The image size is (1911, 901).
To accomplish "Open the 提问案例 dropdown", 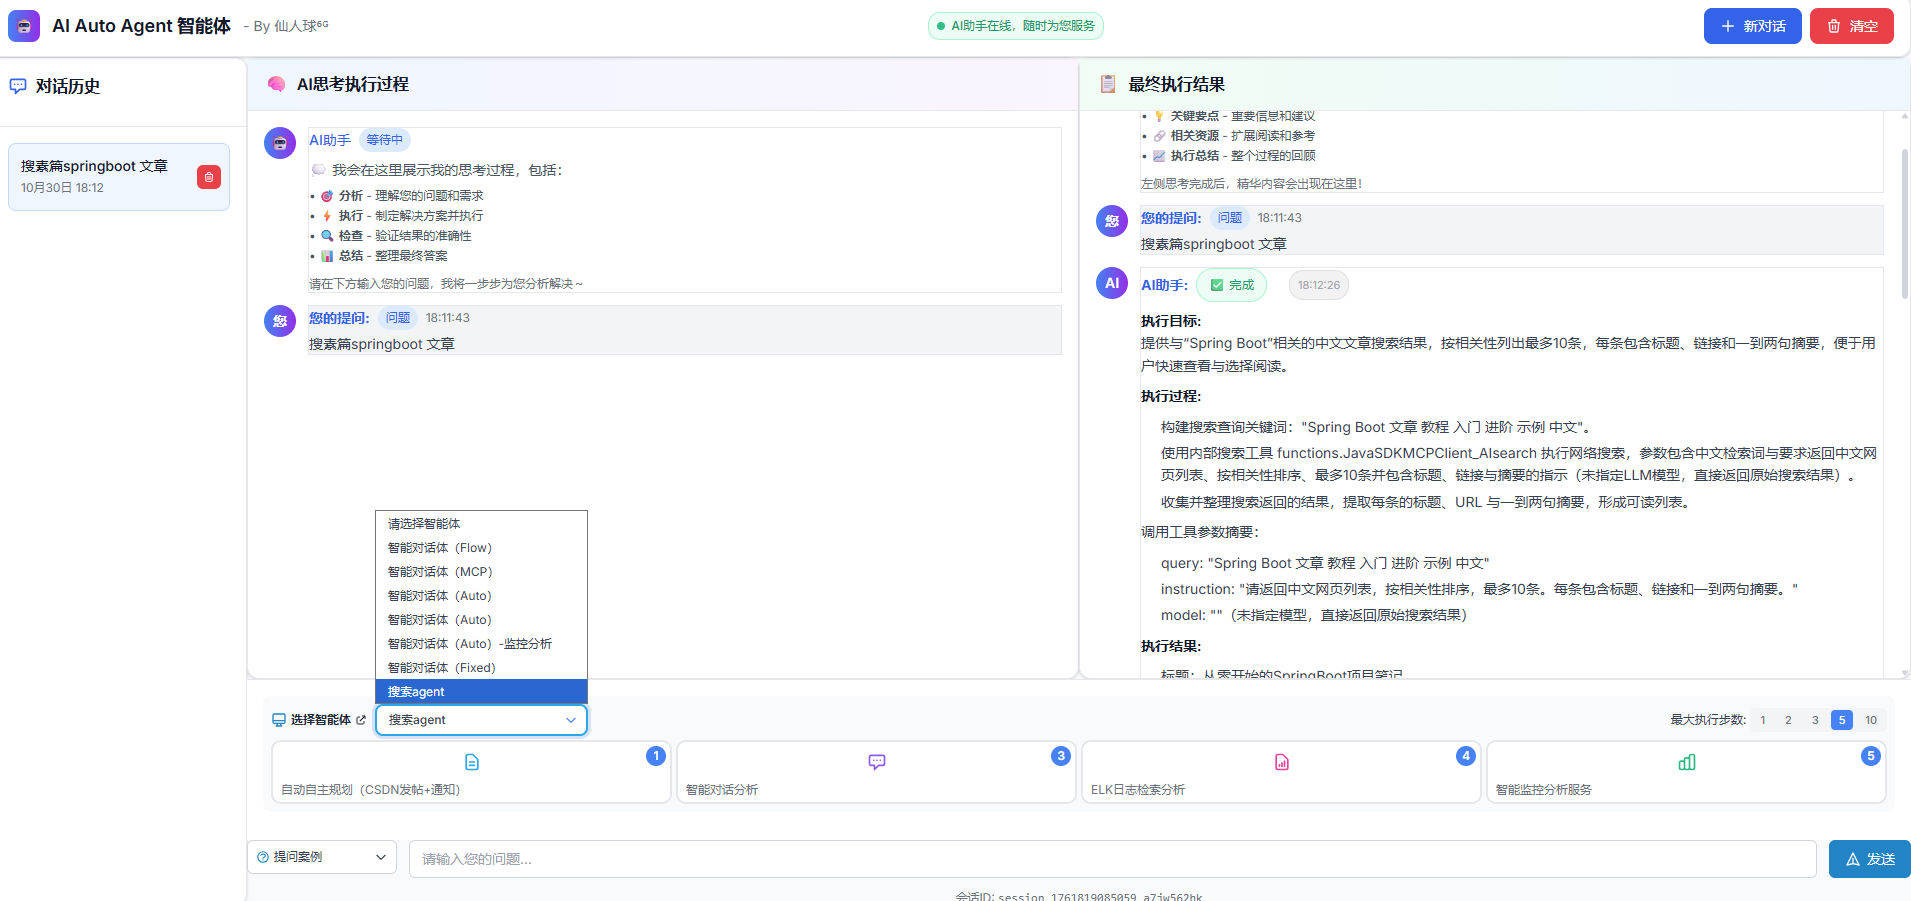I will click(x=322, y=857).
